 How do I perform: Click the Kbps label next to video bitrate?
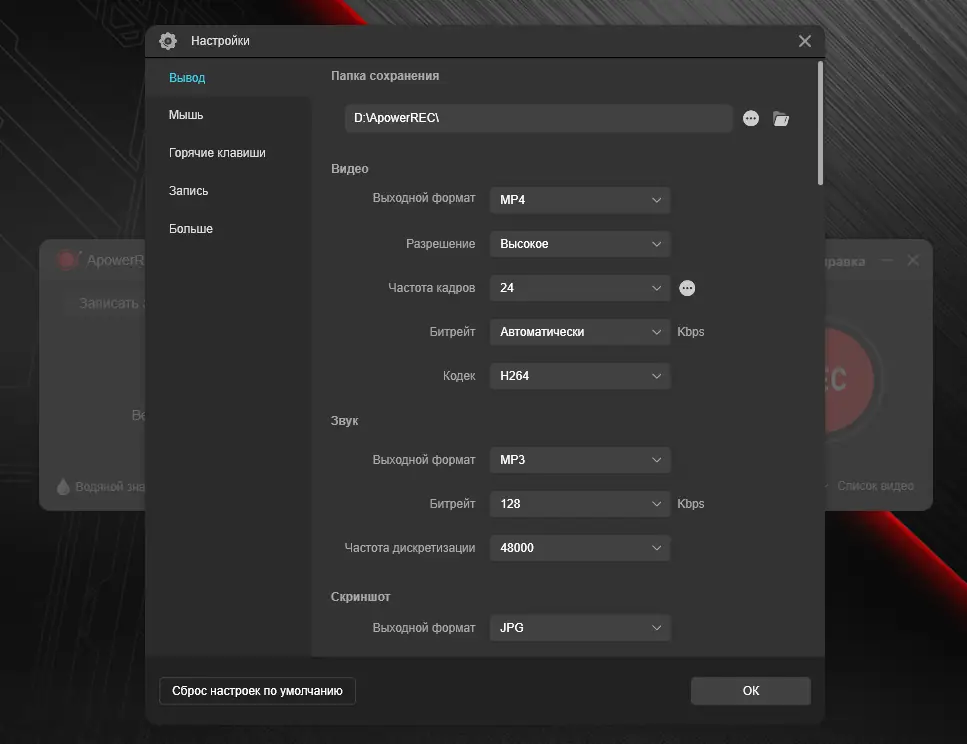[691, 332]
